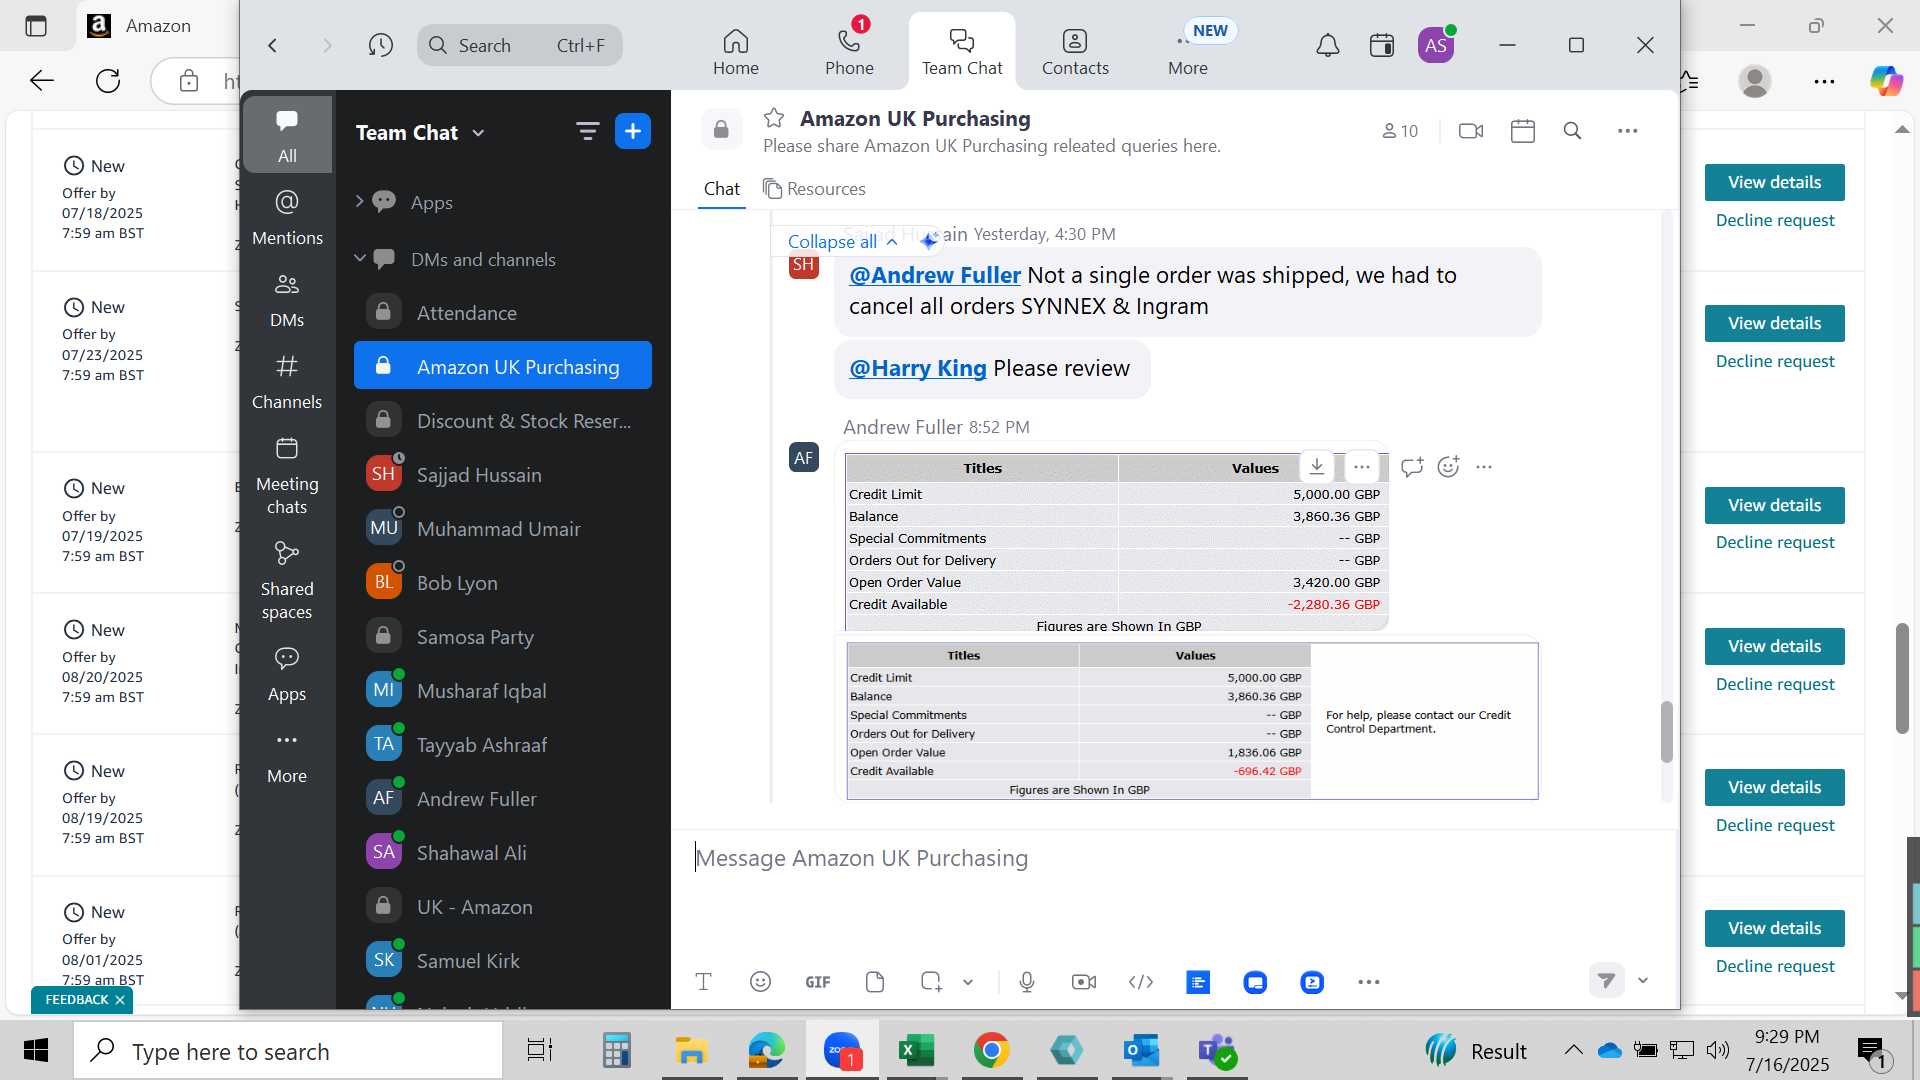Open the Home tab in Zoom
Viewport: 1920px width, 1080px height.
(735, 52)
